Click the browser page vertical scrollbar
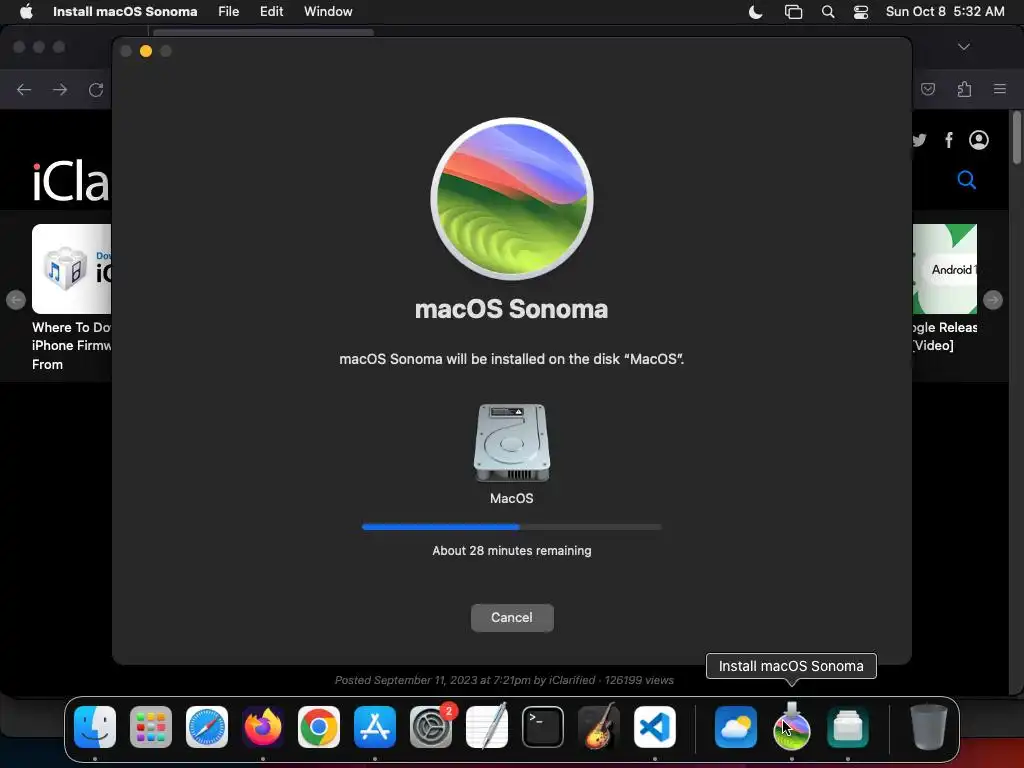This screenshot has width=1024, height=768. tap(1016, 138)
